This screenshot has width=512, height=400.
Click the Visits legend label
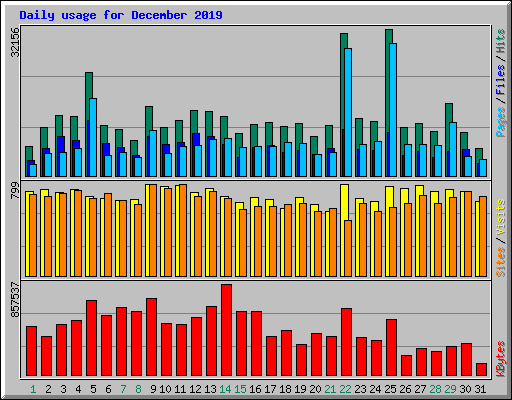coord(500,217)
